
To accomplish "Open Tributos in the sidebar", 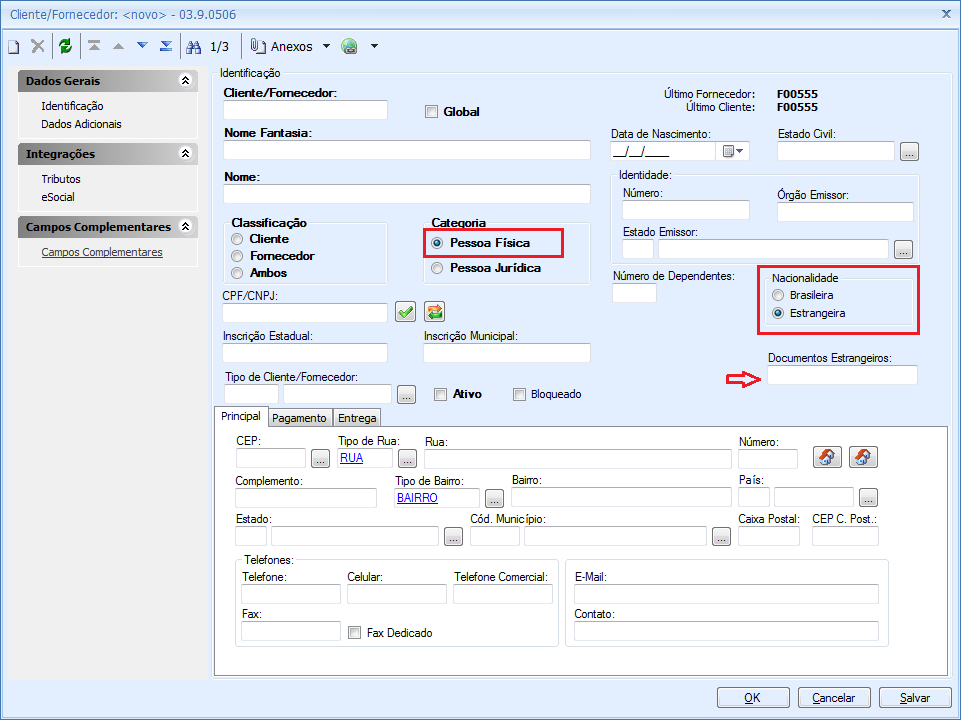I will [x=61, y=179].
